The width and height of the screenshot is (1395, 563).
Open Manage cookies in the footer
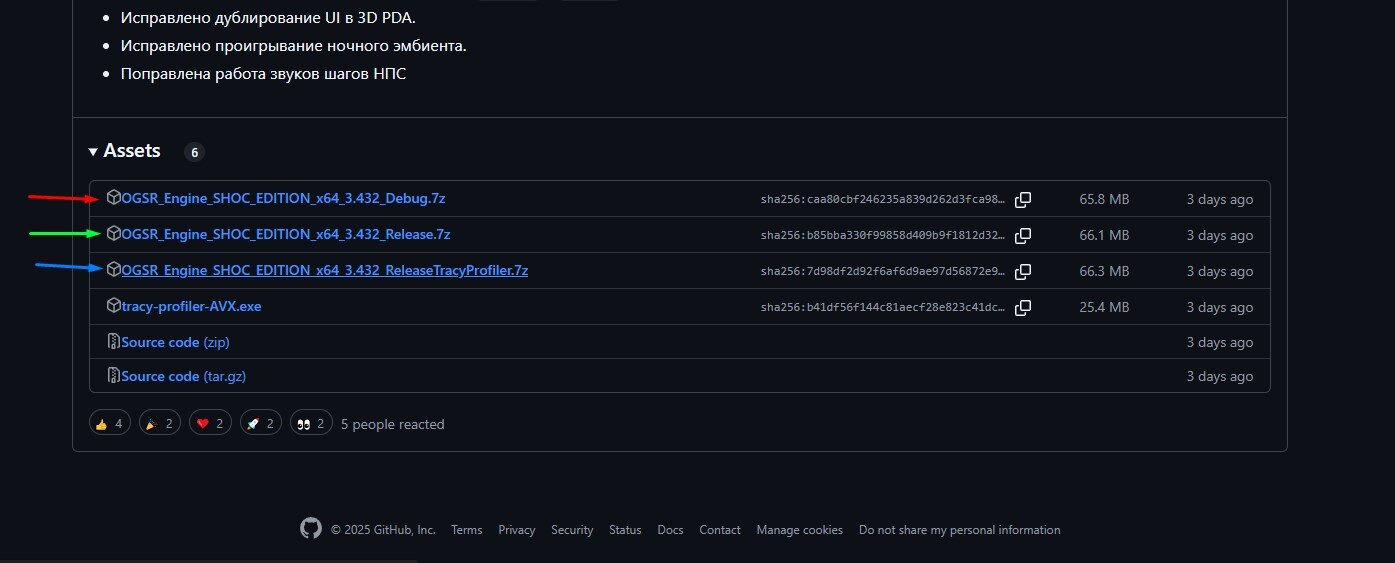pyautogui.click(x=799, y=530)
